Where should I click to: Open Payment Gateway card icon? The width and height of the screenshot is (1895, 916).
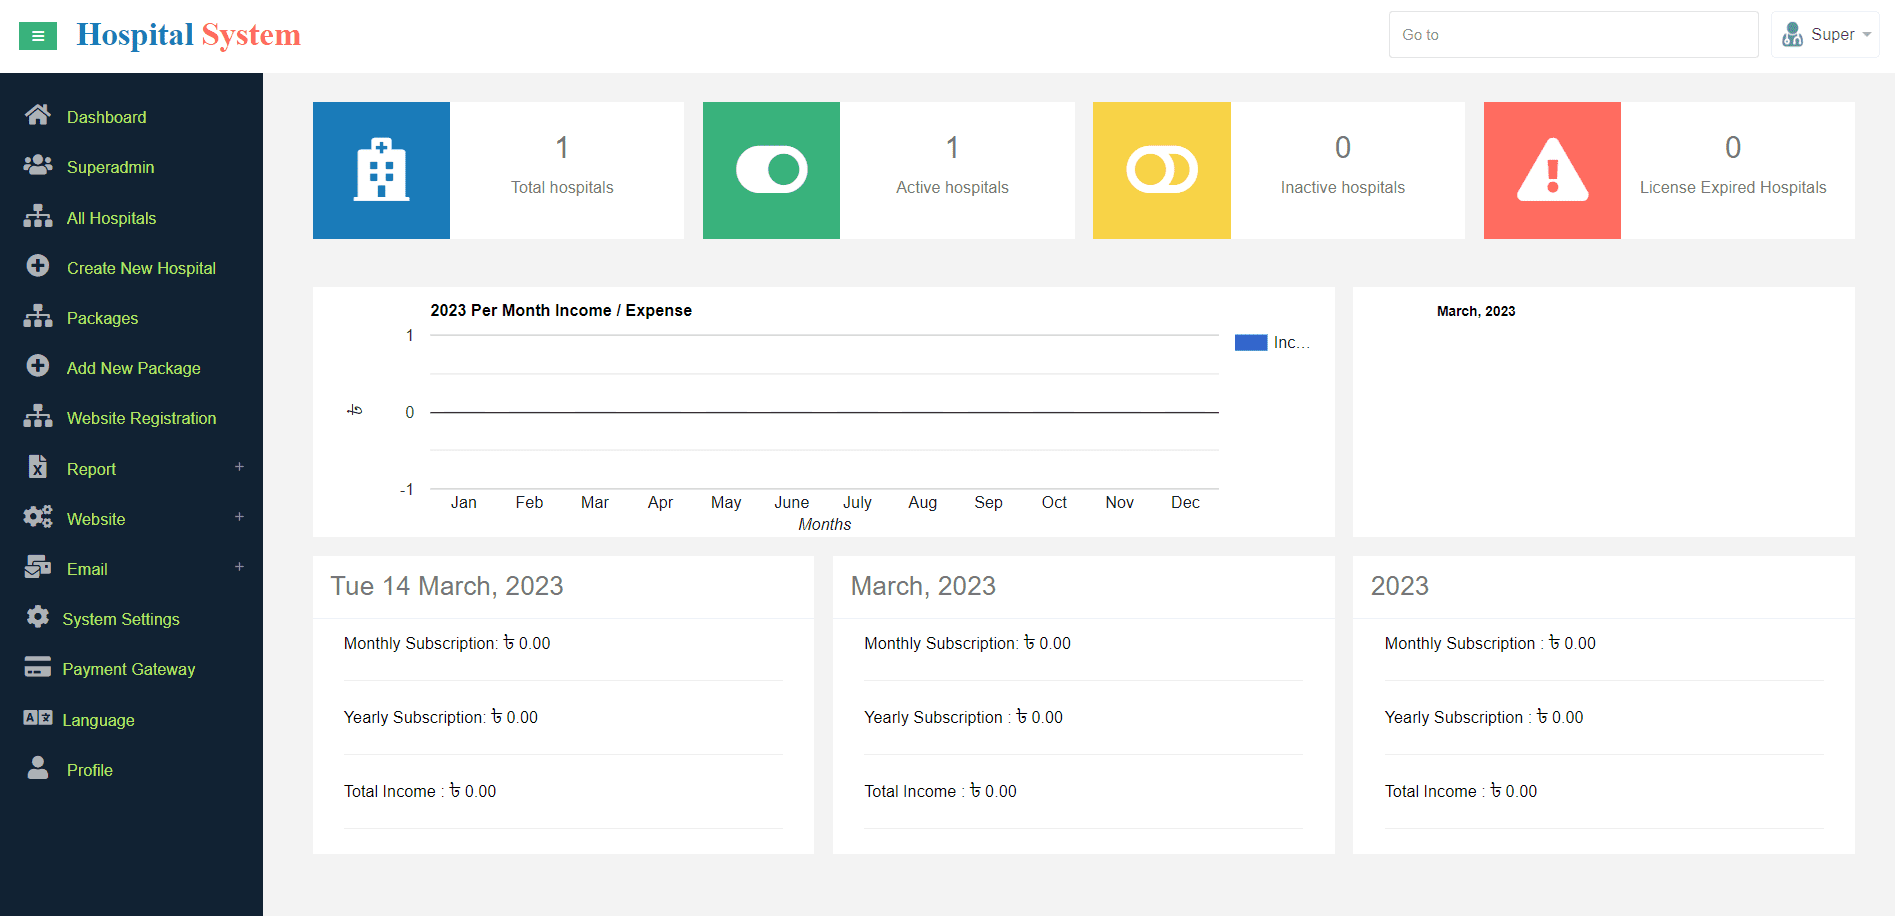click(38, 668)
